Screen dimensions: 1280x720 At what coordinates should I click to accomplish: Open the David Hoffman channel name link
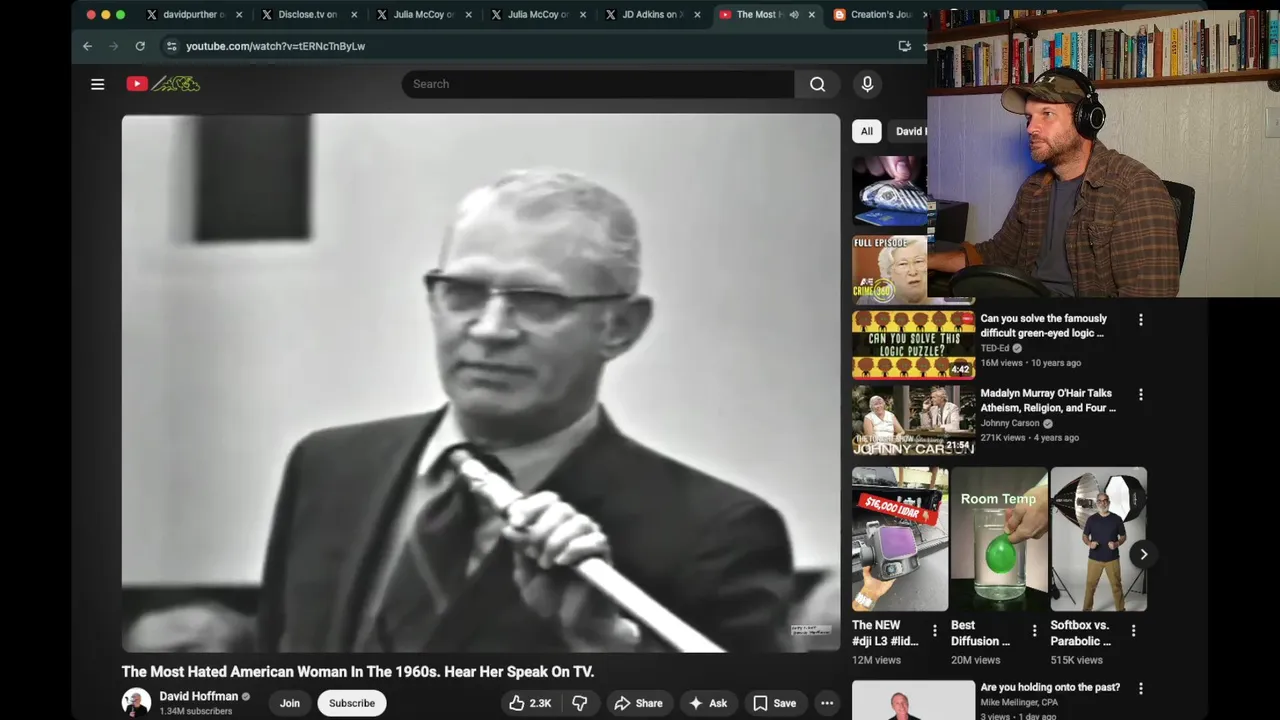[x=198, y=696]
